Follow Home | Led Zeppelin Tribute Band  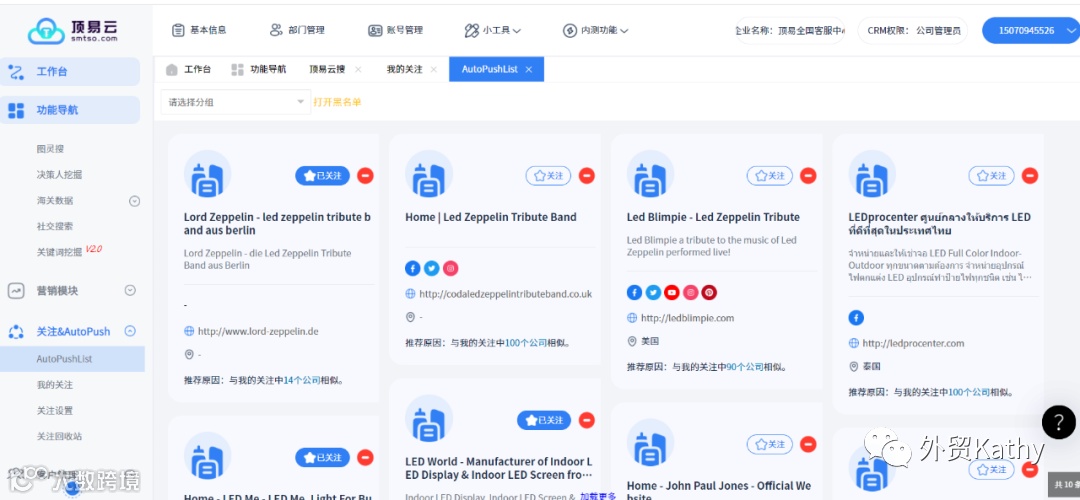548,176
